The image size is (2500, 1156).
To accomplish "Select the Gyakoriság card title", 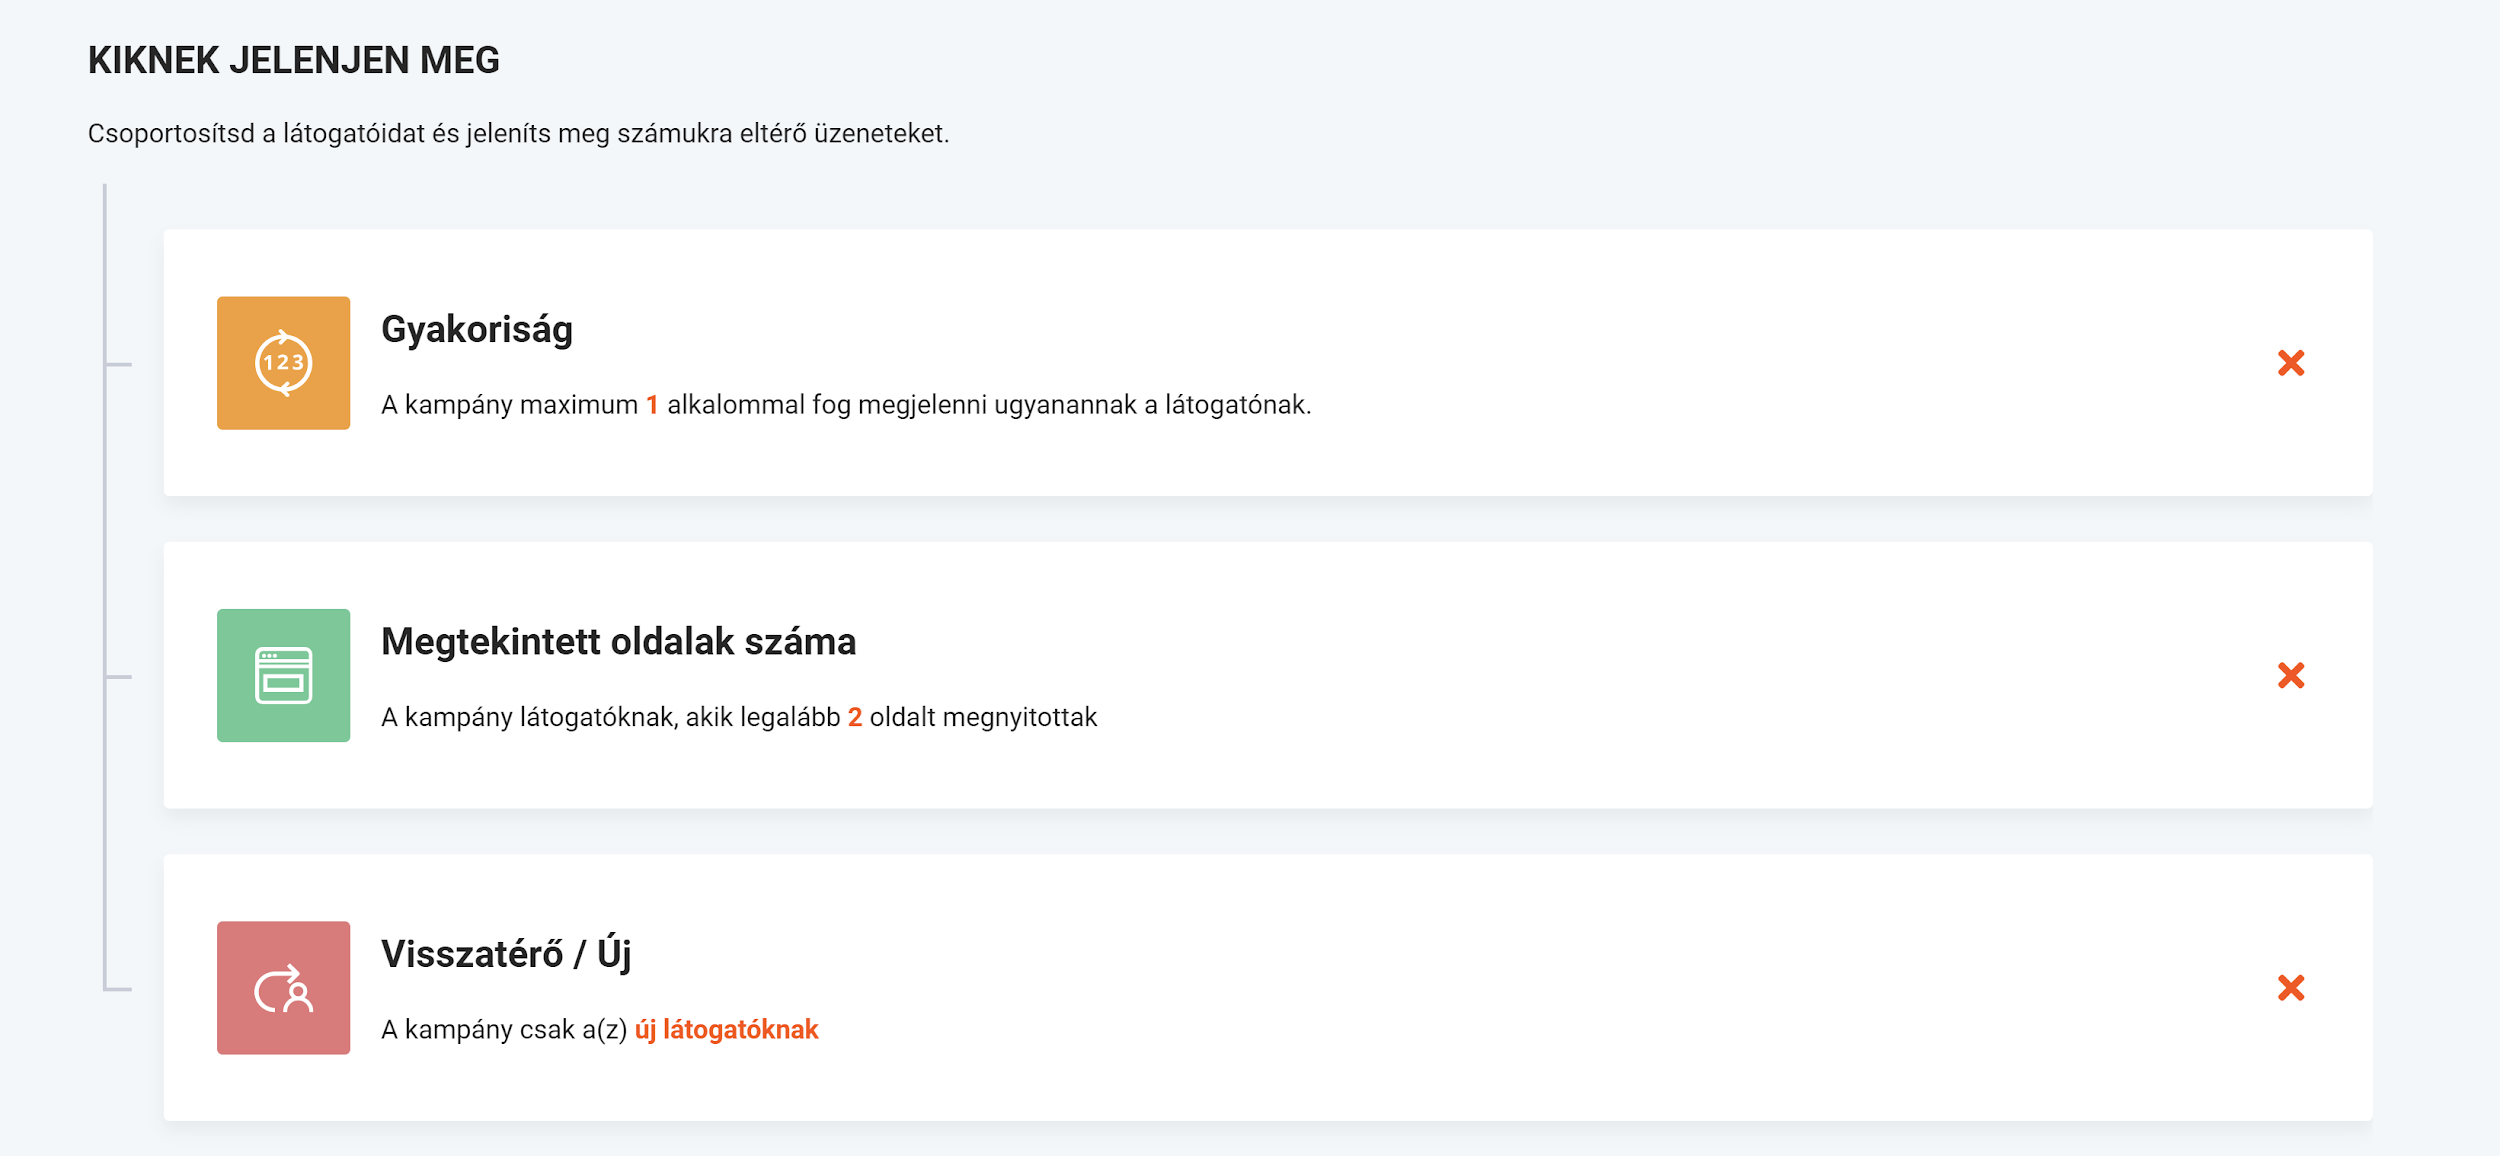I will pyautogui.click(x=477, y=330).
